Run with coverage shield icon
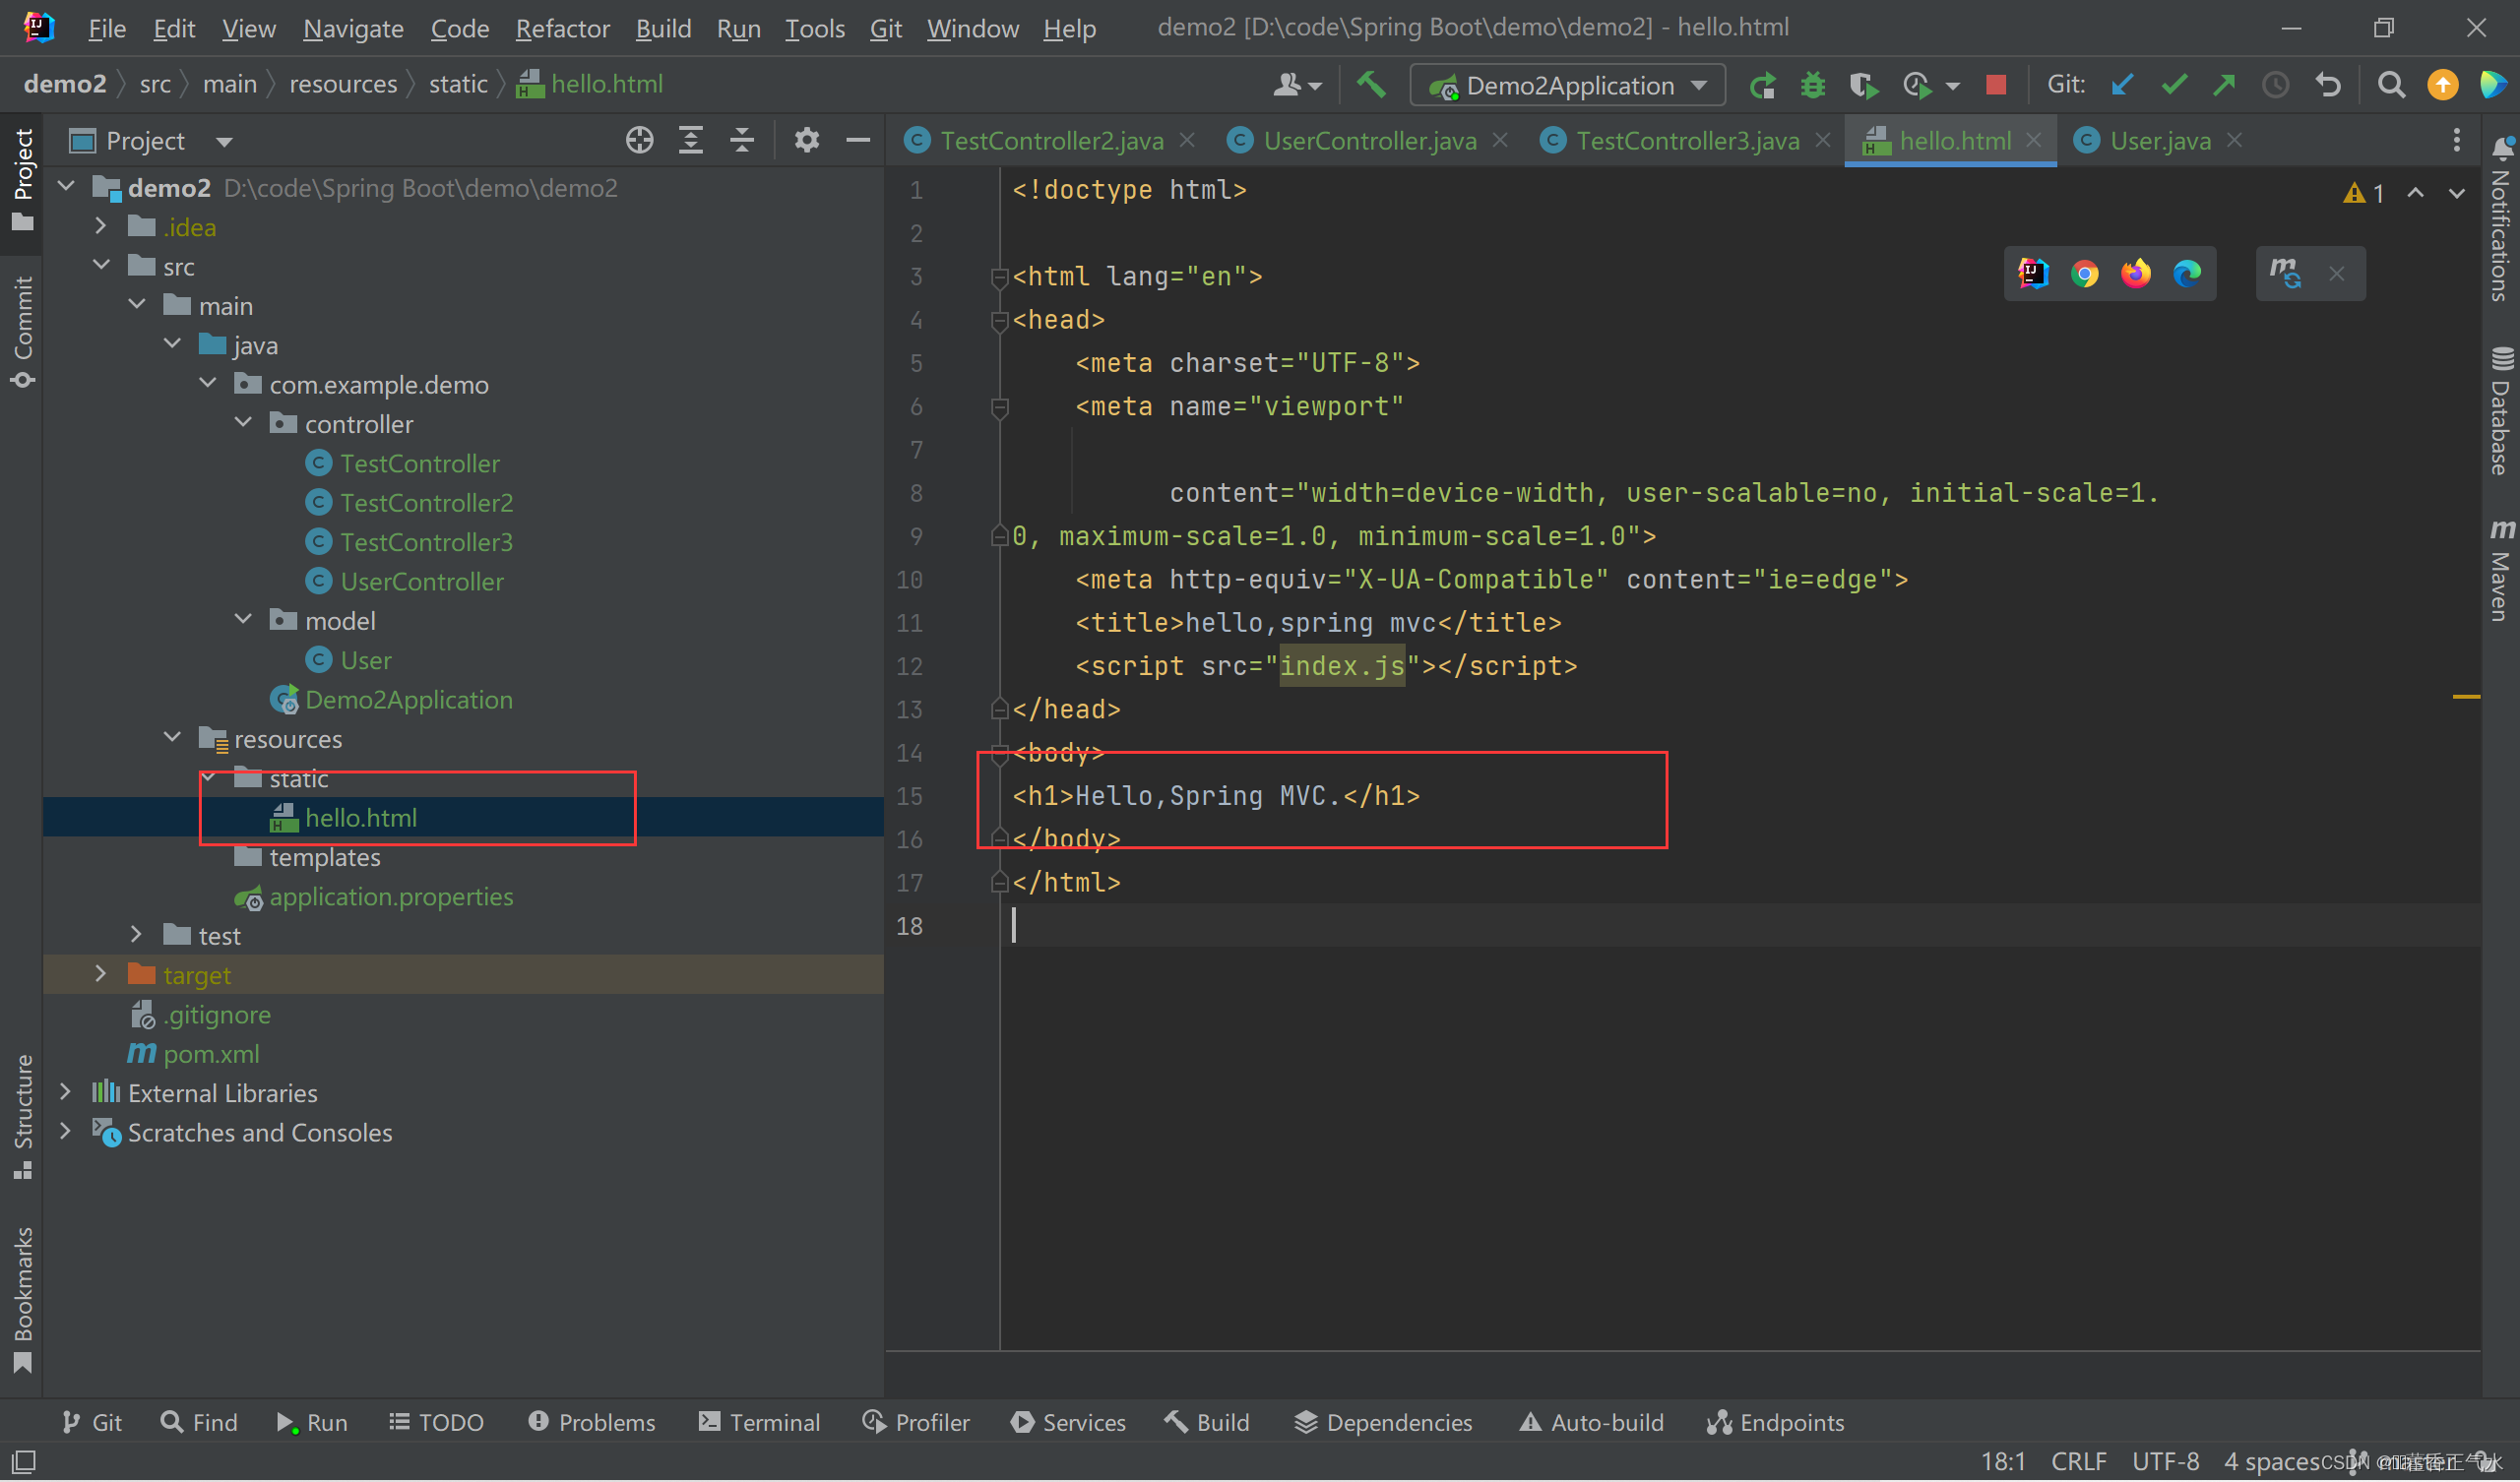2520x1482 pixels. 1863,85
